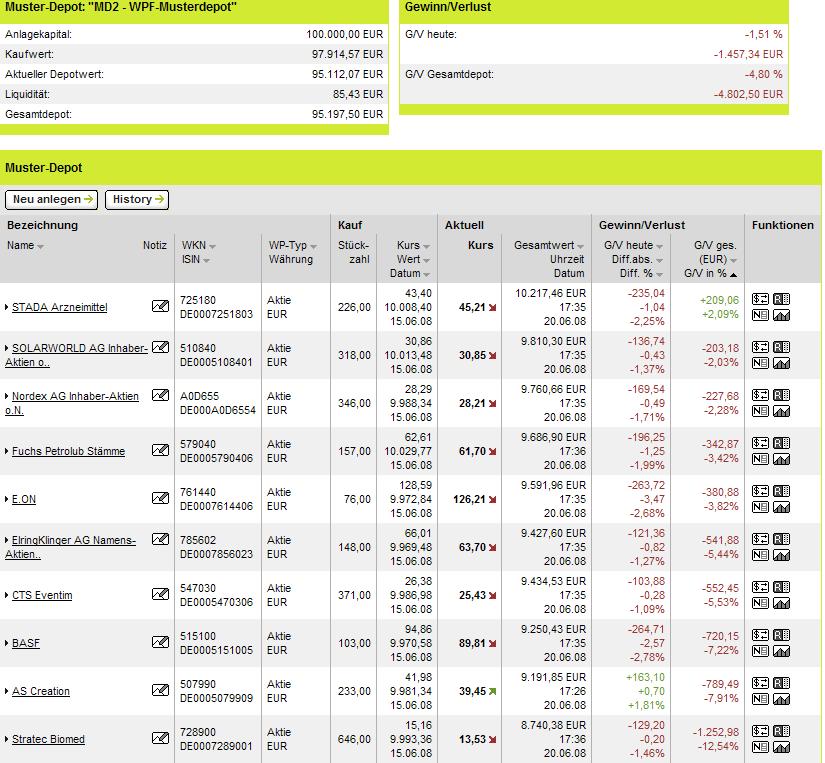The width and height of the screenshot is (825, 763).
Task: Click the N news icon for STADA Arzneimittel
Action: click(760, 315)
